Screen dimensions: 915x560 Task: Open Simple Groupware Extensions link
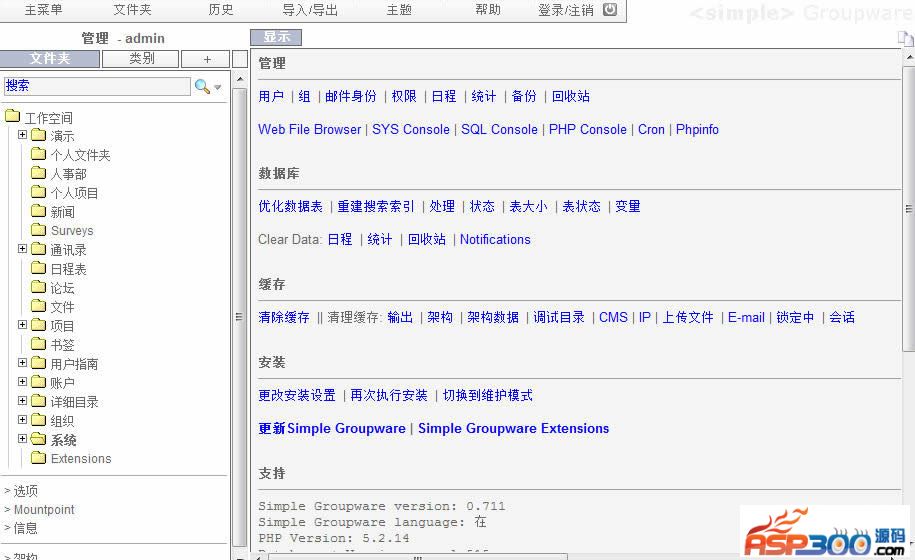514,428
